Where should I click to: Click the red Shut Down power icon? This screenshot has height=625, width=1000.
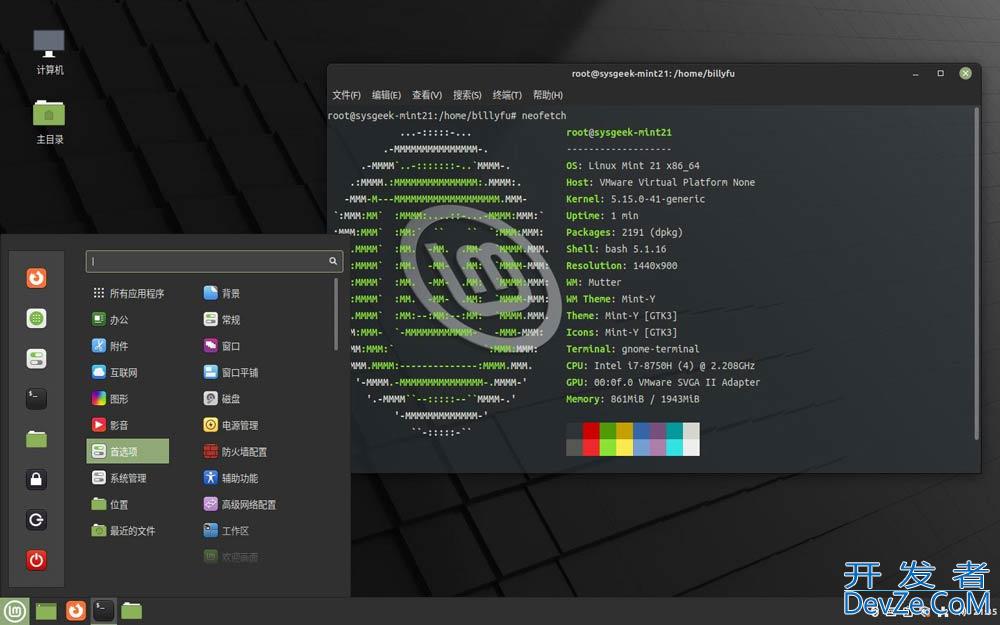coord(36,560)
